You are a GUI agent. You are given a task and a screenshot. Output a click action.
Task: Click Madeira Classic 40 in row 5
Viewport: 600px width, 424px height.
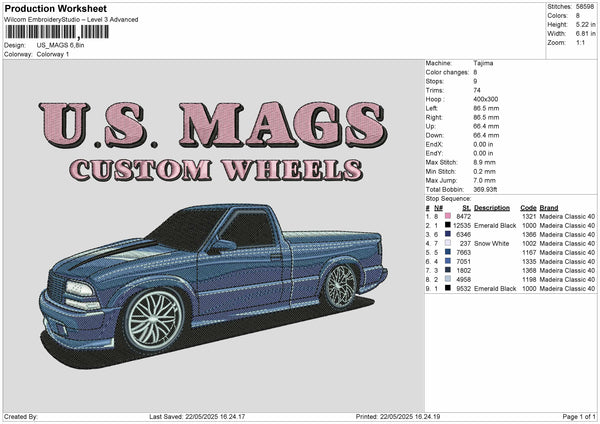pos(567,253)
